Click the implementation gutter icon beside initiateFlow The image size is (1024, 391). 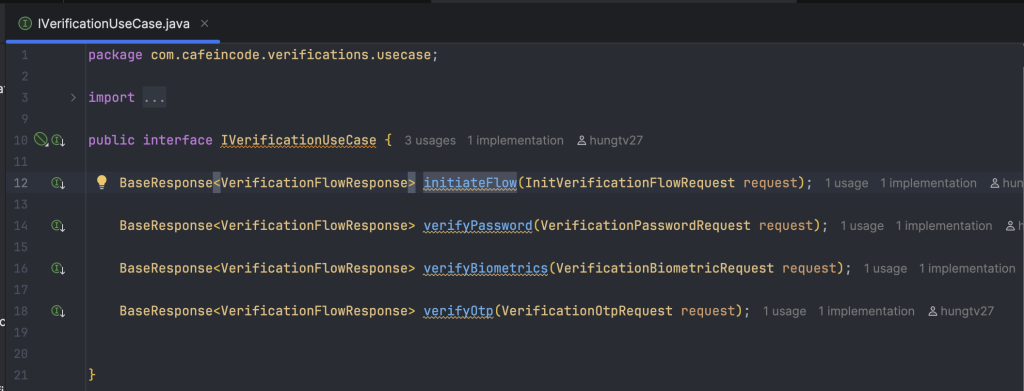[x=58, y=183]
